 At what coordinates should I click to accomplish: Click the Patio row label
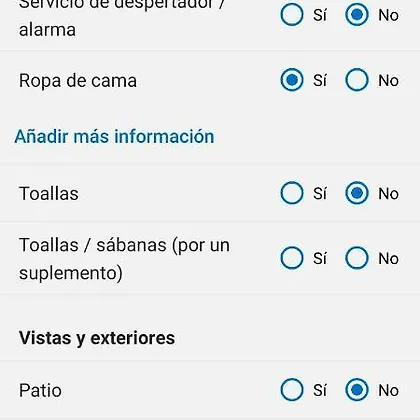[x=40, y=391]
